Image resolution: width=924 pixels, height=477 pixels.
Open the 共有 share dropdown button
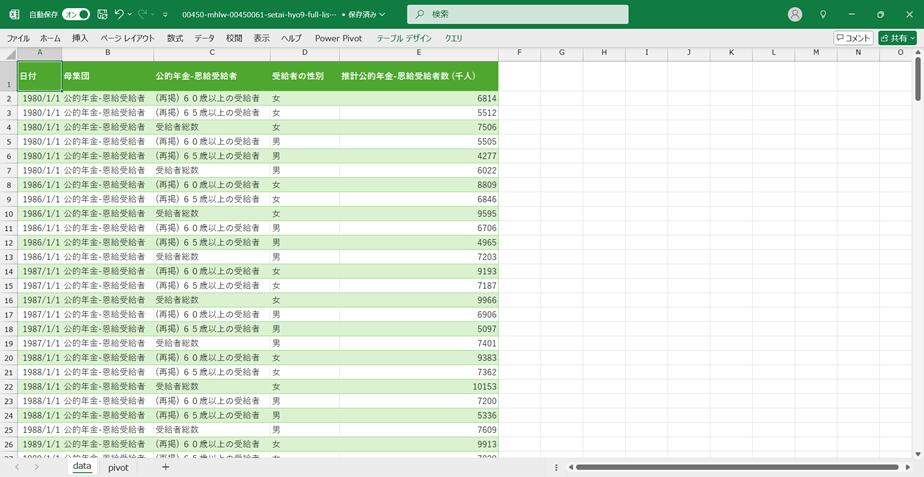pyautogui.click(x=897, y=38)
